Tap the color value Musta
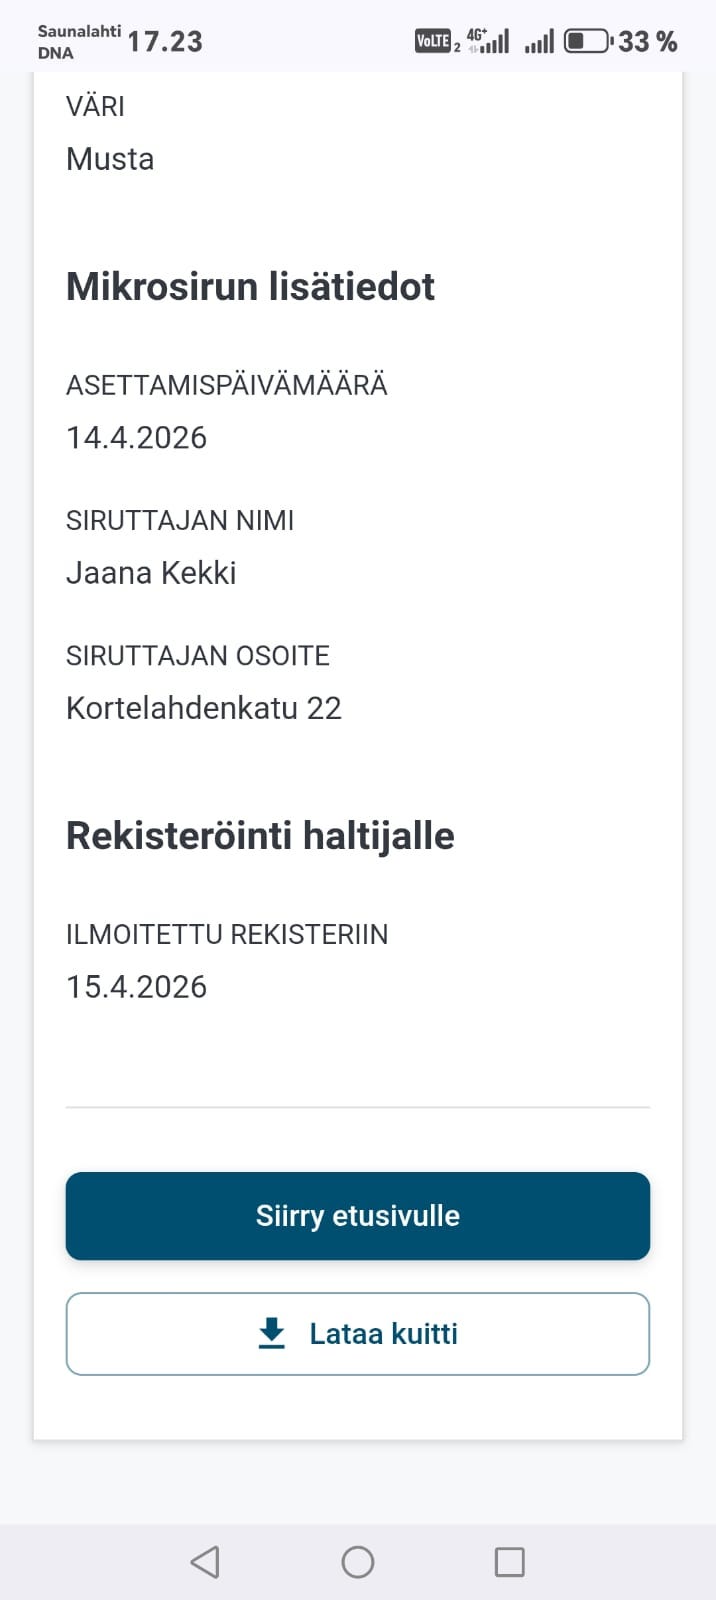 [110, 159]
